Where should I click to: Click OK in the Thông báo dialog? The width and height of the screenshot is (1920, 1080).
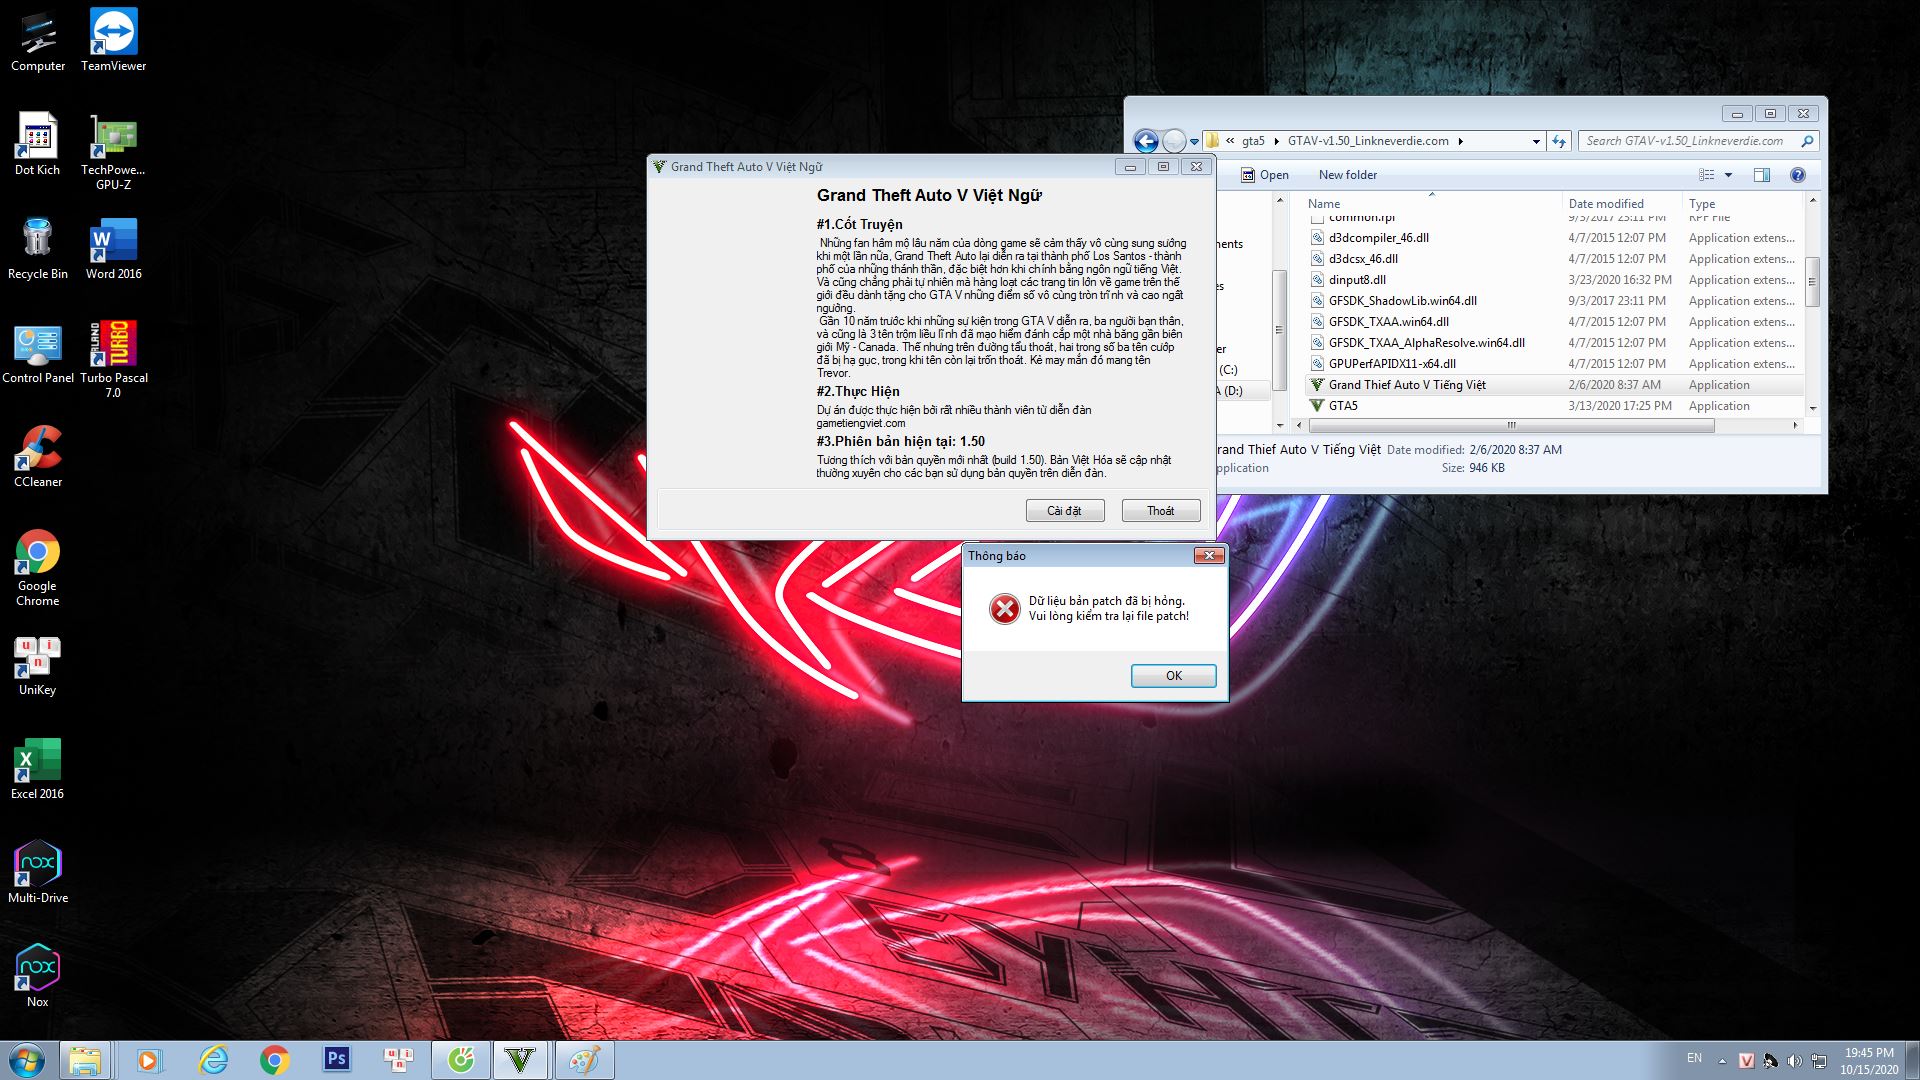pos(1173,676)
